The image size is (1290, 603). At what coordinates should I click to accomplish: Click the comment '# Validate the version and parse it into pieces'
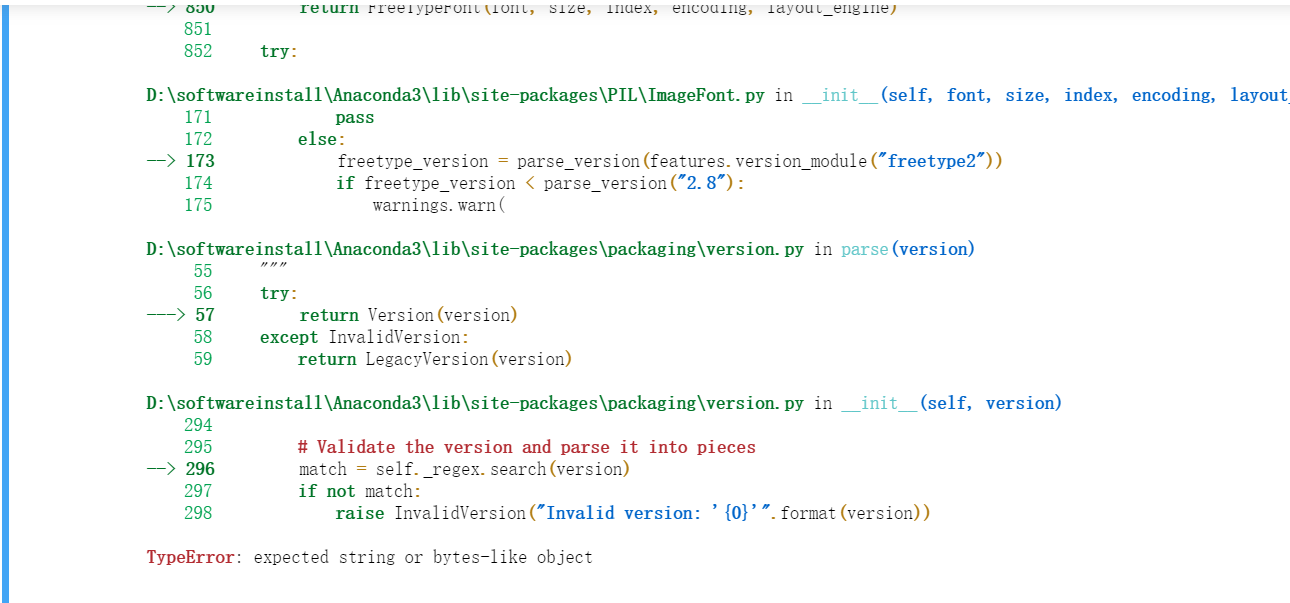tap(527, 447)
